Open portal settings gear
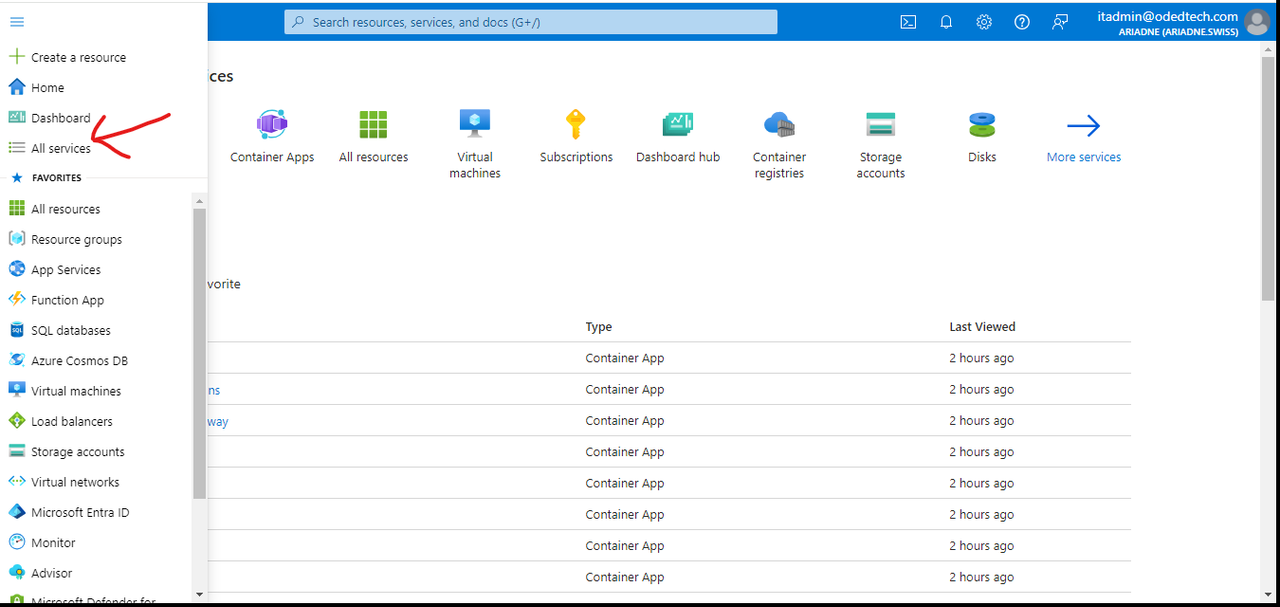Image resolution: width=1280 pixels, height=607 pixels. 984,22
